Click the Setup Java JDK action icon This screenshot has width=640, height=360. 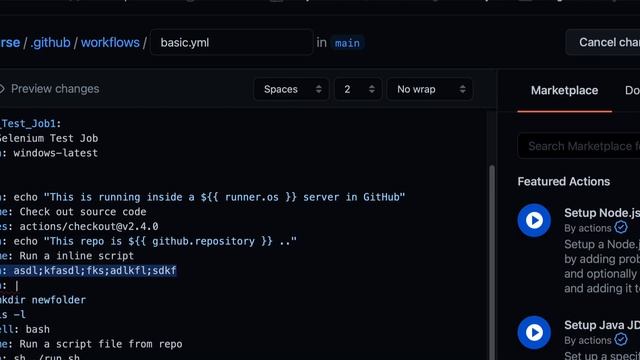tap(534, 332)
